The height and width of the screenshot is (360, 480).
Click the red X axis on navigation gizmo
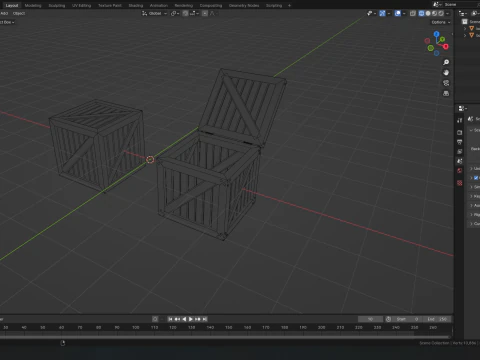pyautogui.click(x=446, y=47)
